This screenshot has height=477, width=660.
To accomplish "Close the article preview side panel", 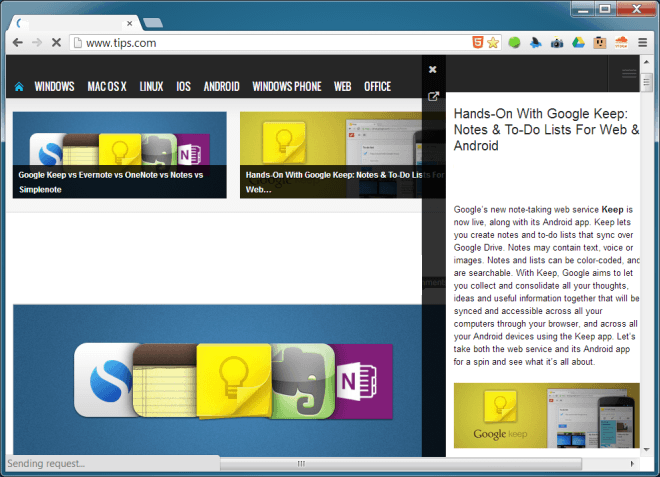I will point(432,69).
